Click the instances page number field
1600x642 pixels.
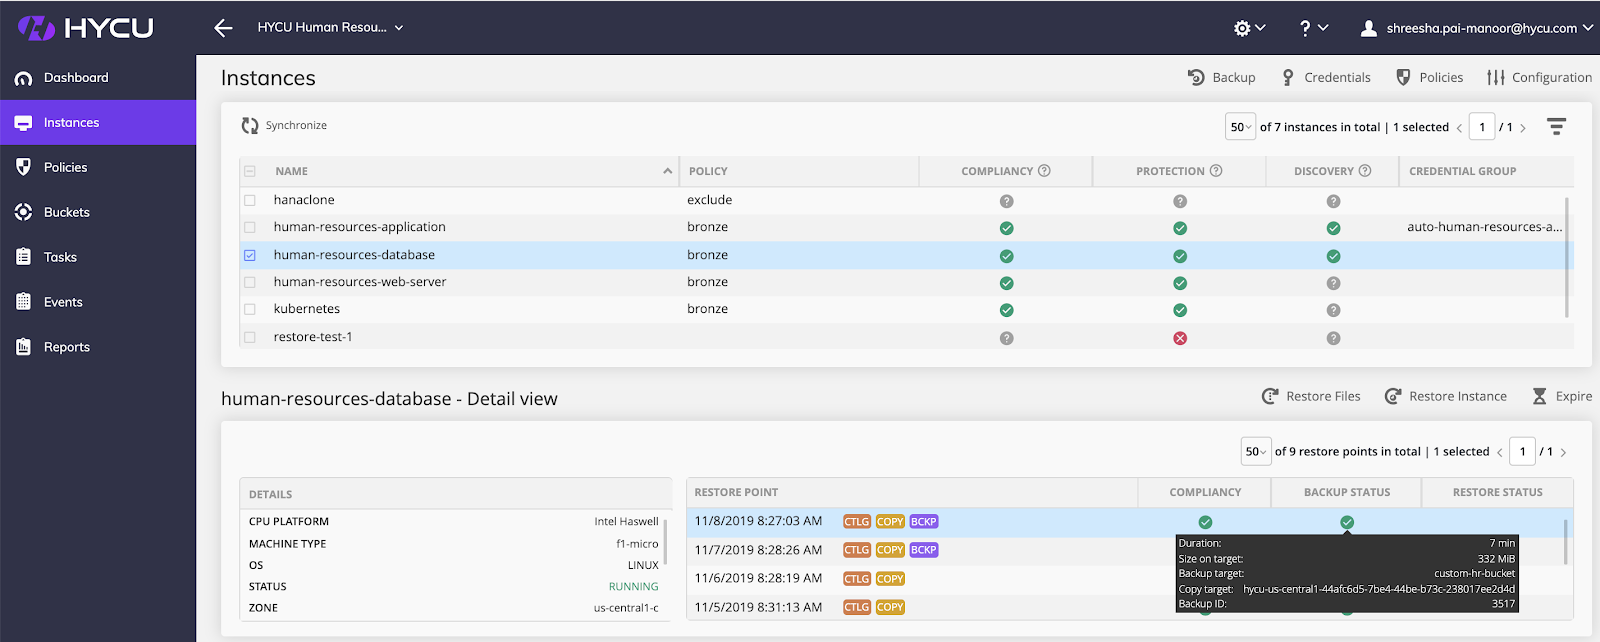1482,127
